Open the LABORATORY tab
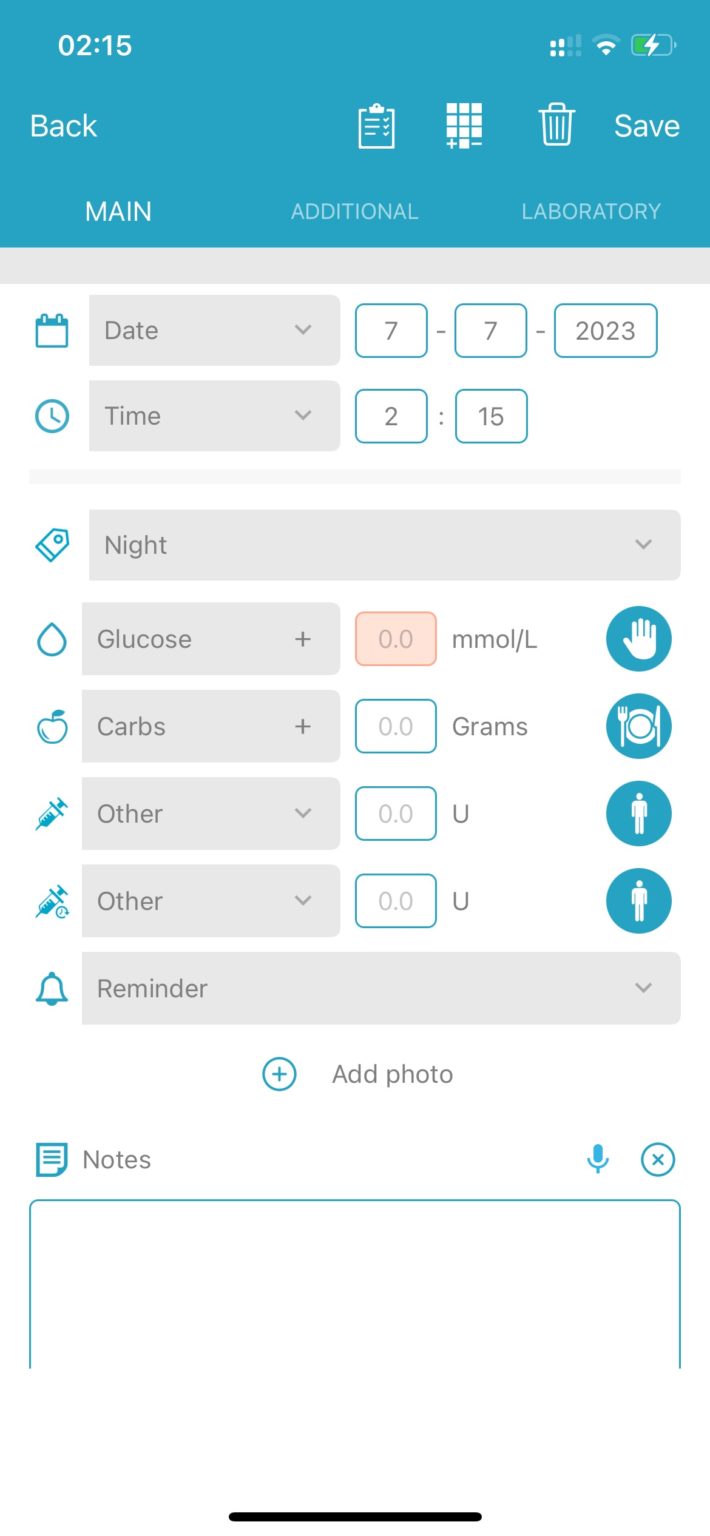 [590, 211]
